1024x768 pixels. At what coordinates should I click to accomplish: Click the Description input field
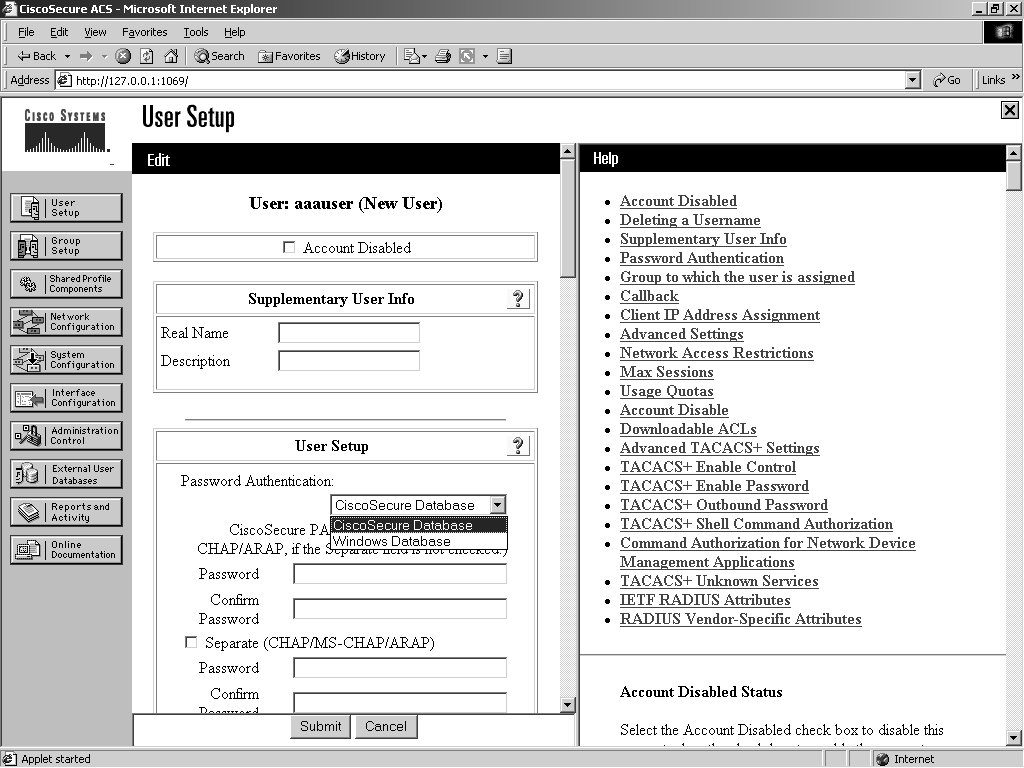349,360
